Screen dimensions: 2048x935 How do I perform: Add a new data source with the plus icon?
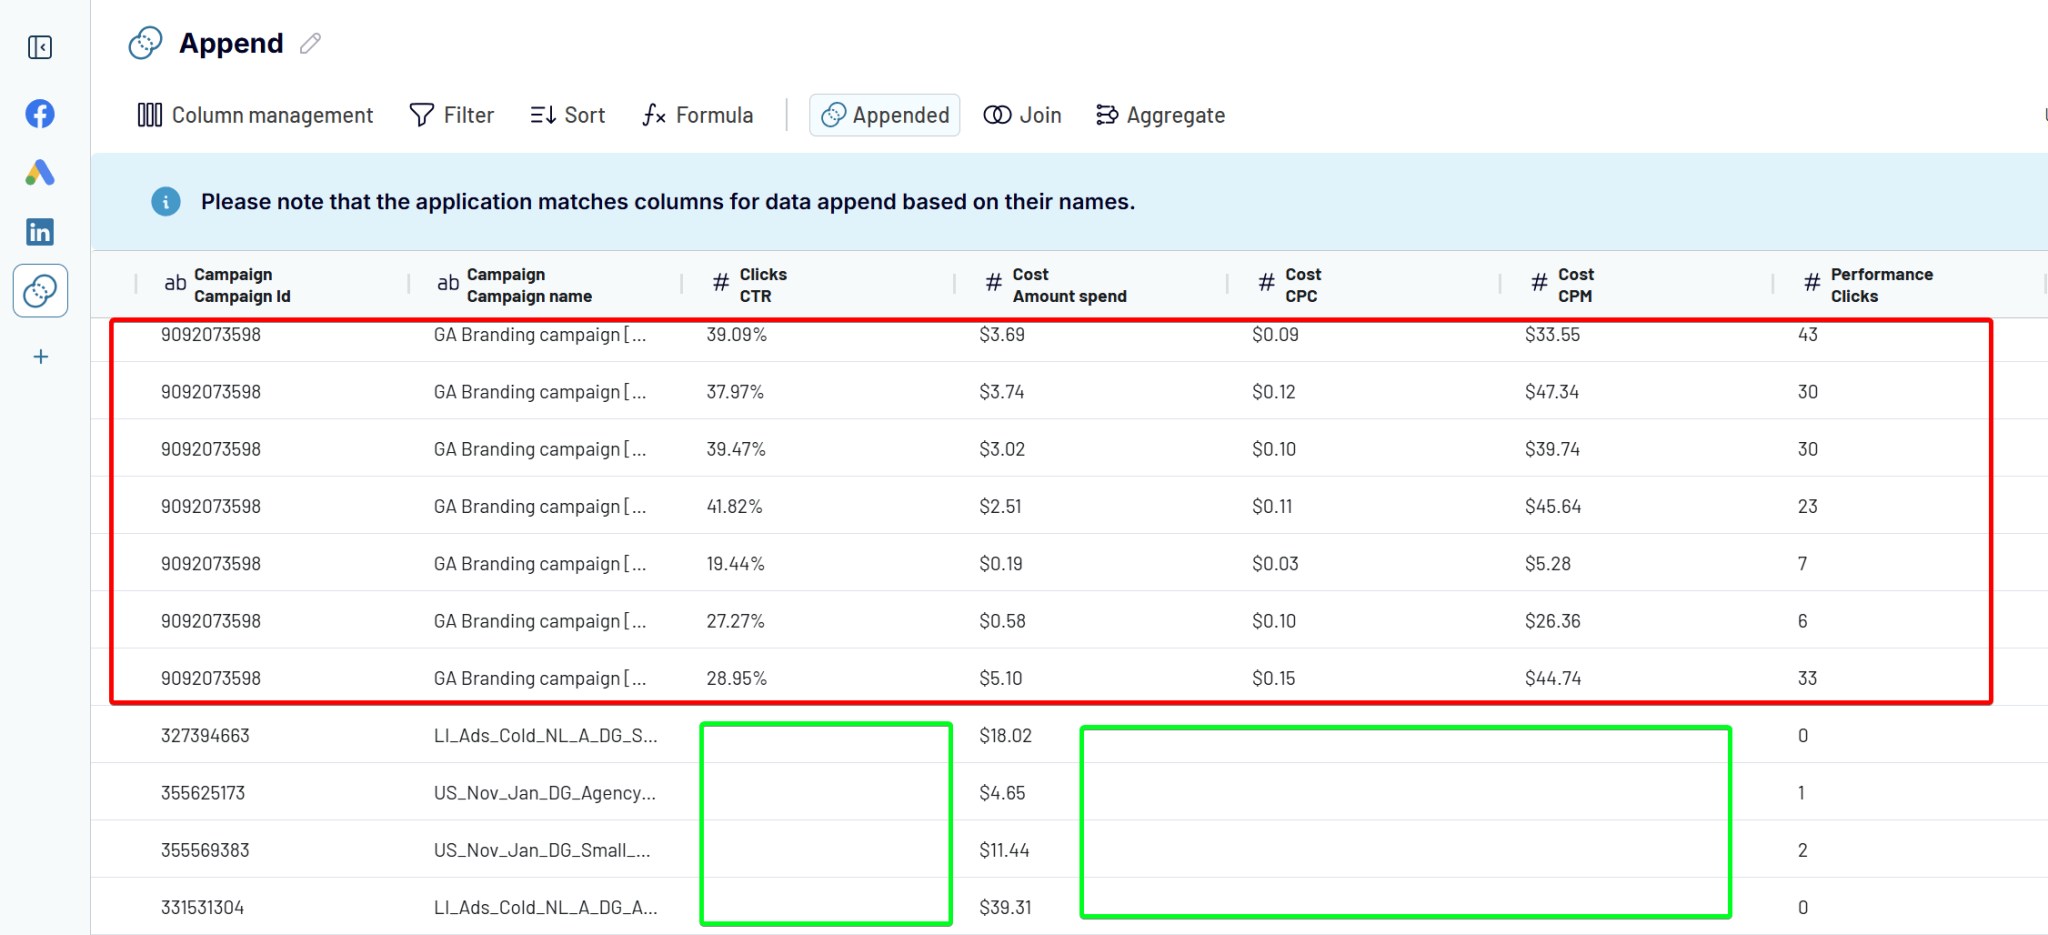click(x=39, y=356)
